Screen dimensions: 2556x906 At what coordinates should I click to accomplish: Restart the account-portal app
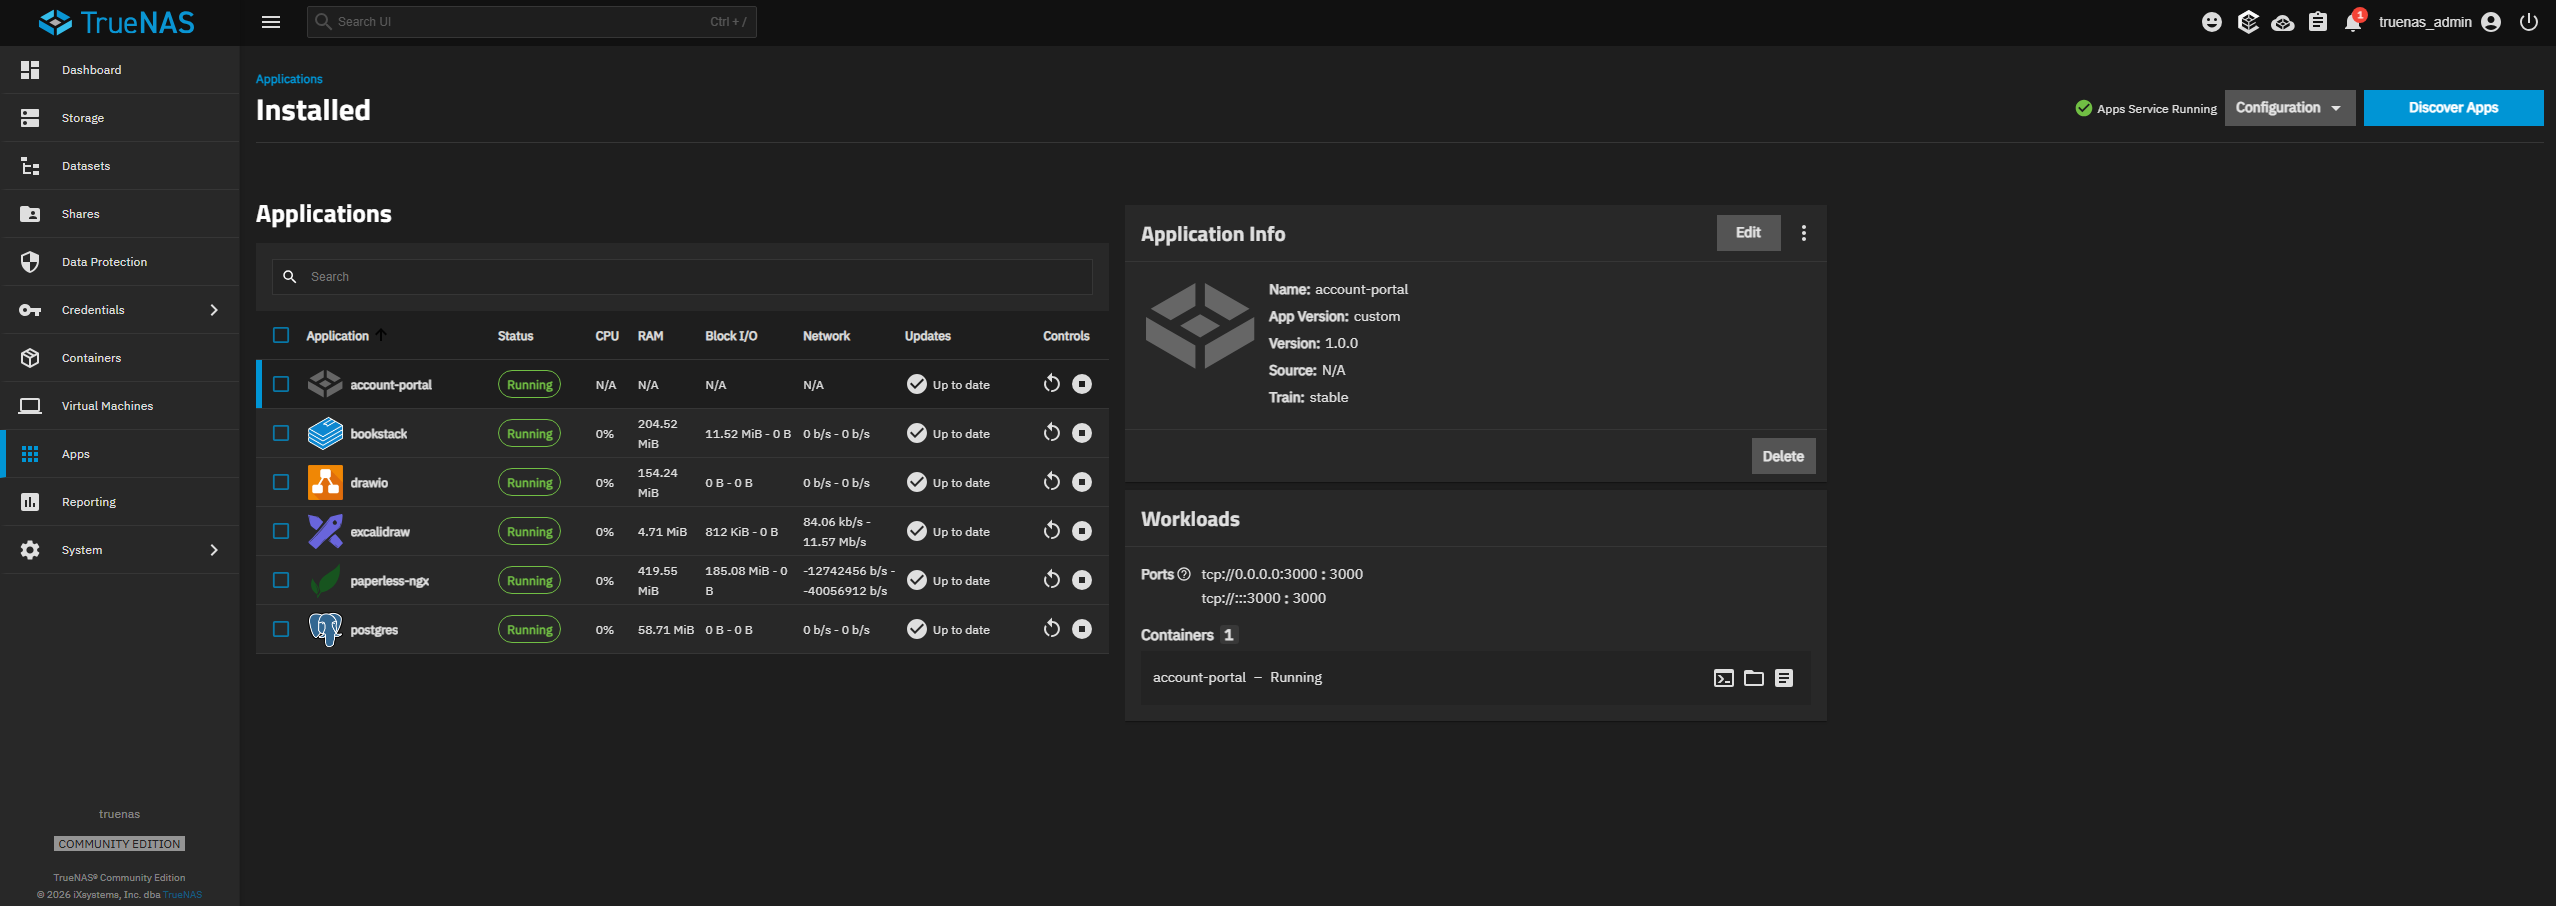tap(1051, 384)
